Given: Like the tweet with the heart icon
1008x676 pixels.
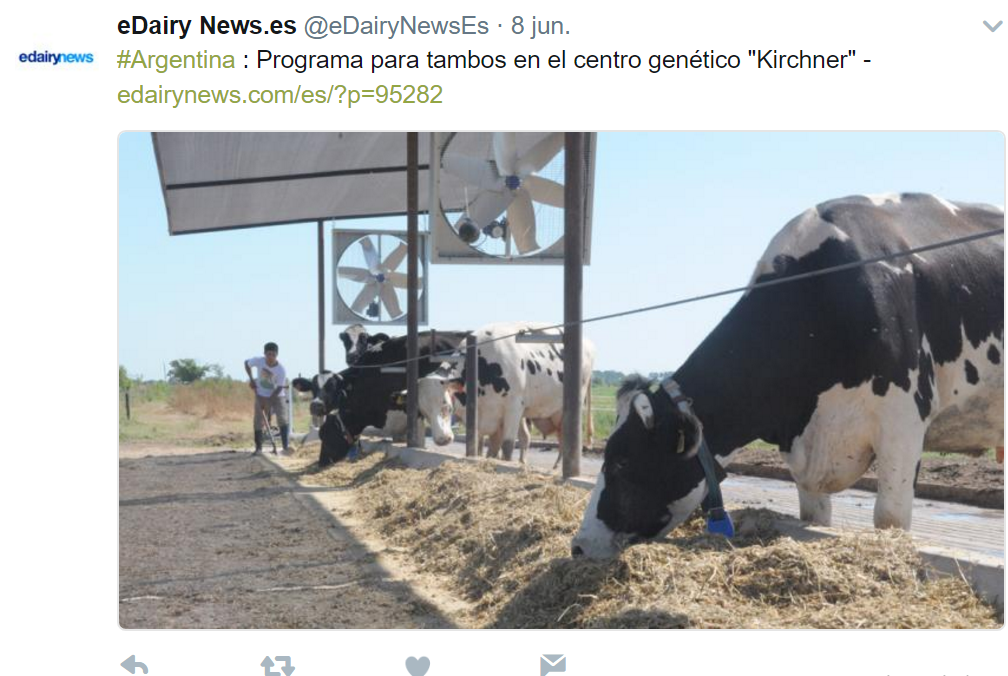Looking at the screenshot, I should click(417, 666).
